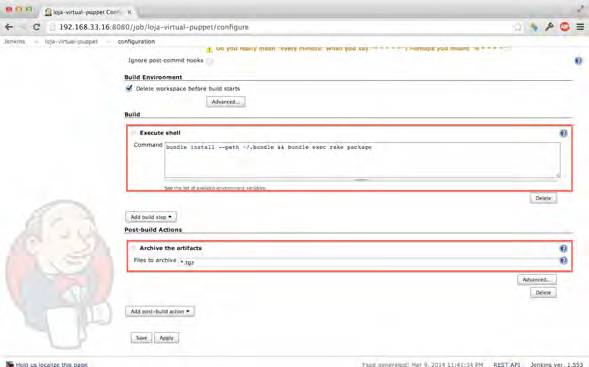Viewport: 589px width, 367px height.
Task: Edit the Files to archive field
Action: (368, 262)
